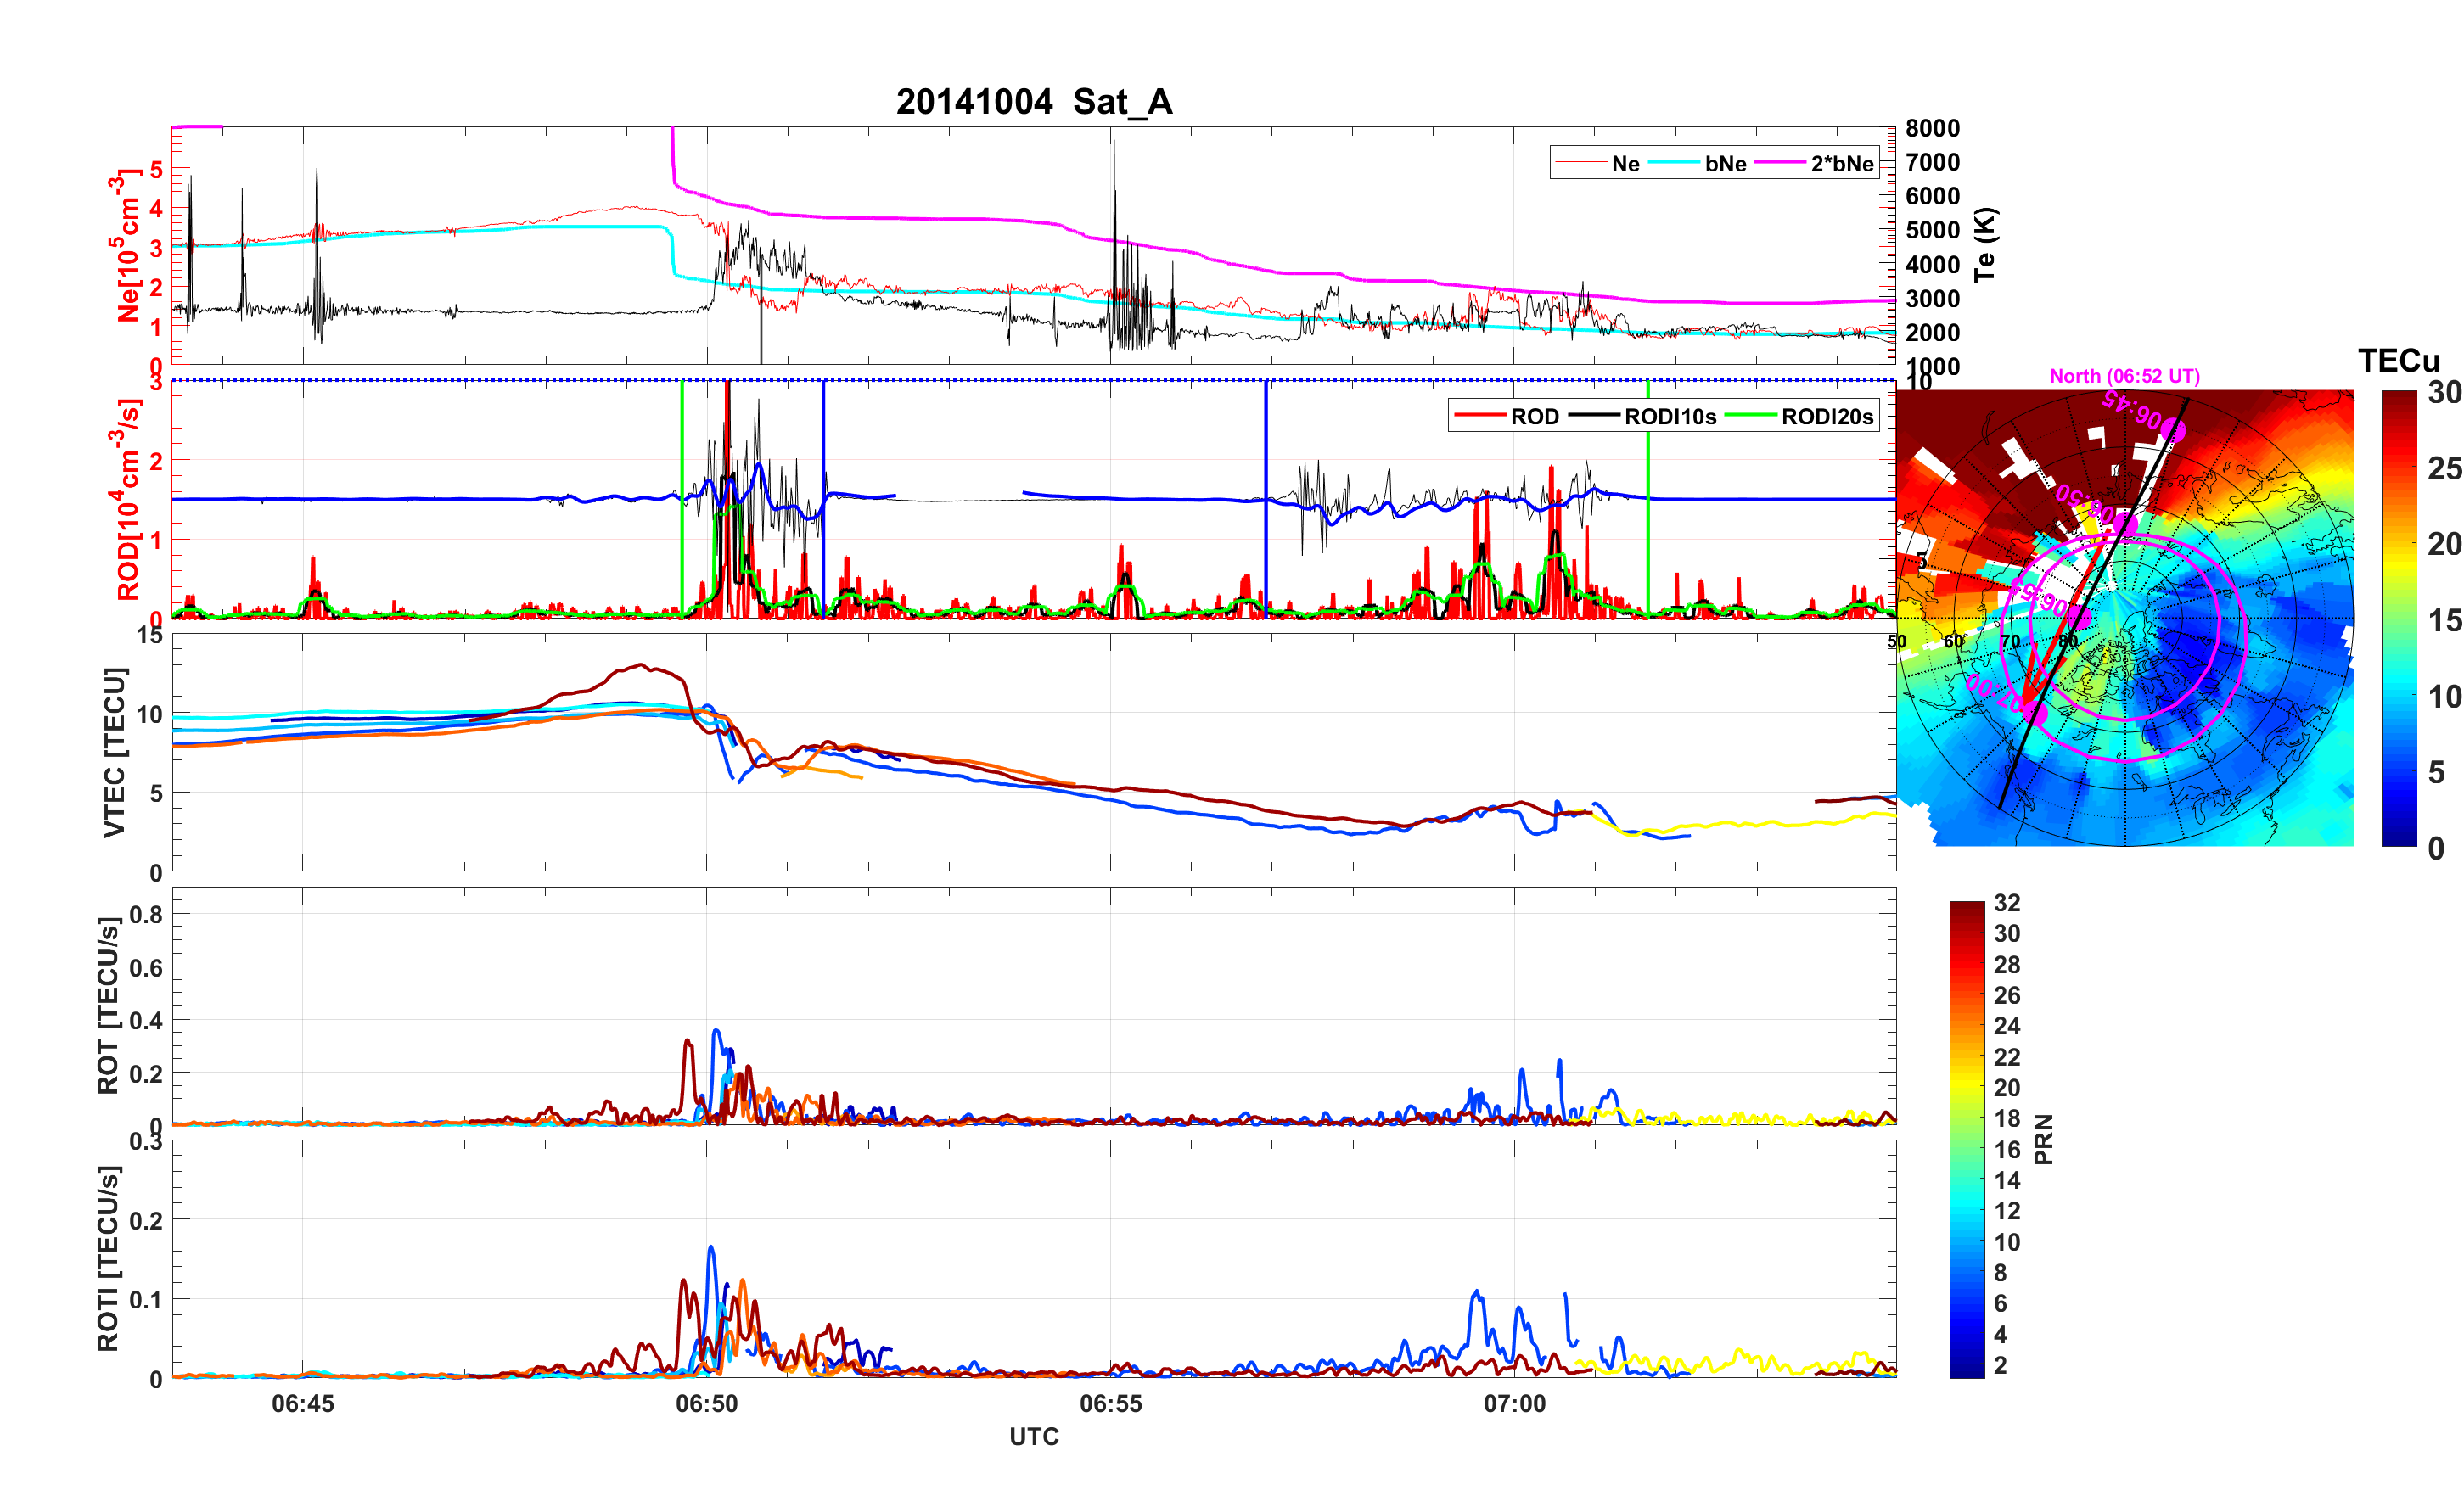Click the magenta 2*bNe legend line

[x=1780, y=163]
